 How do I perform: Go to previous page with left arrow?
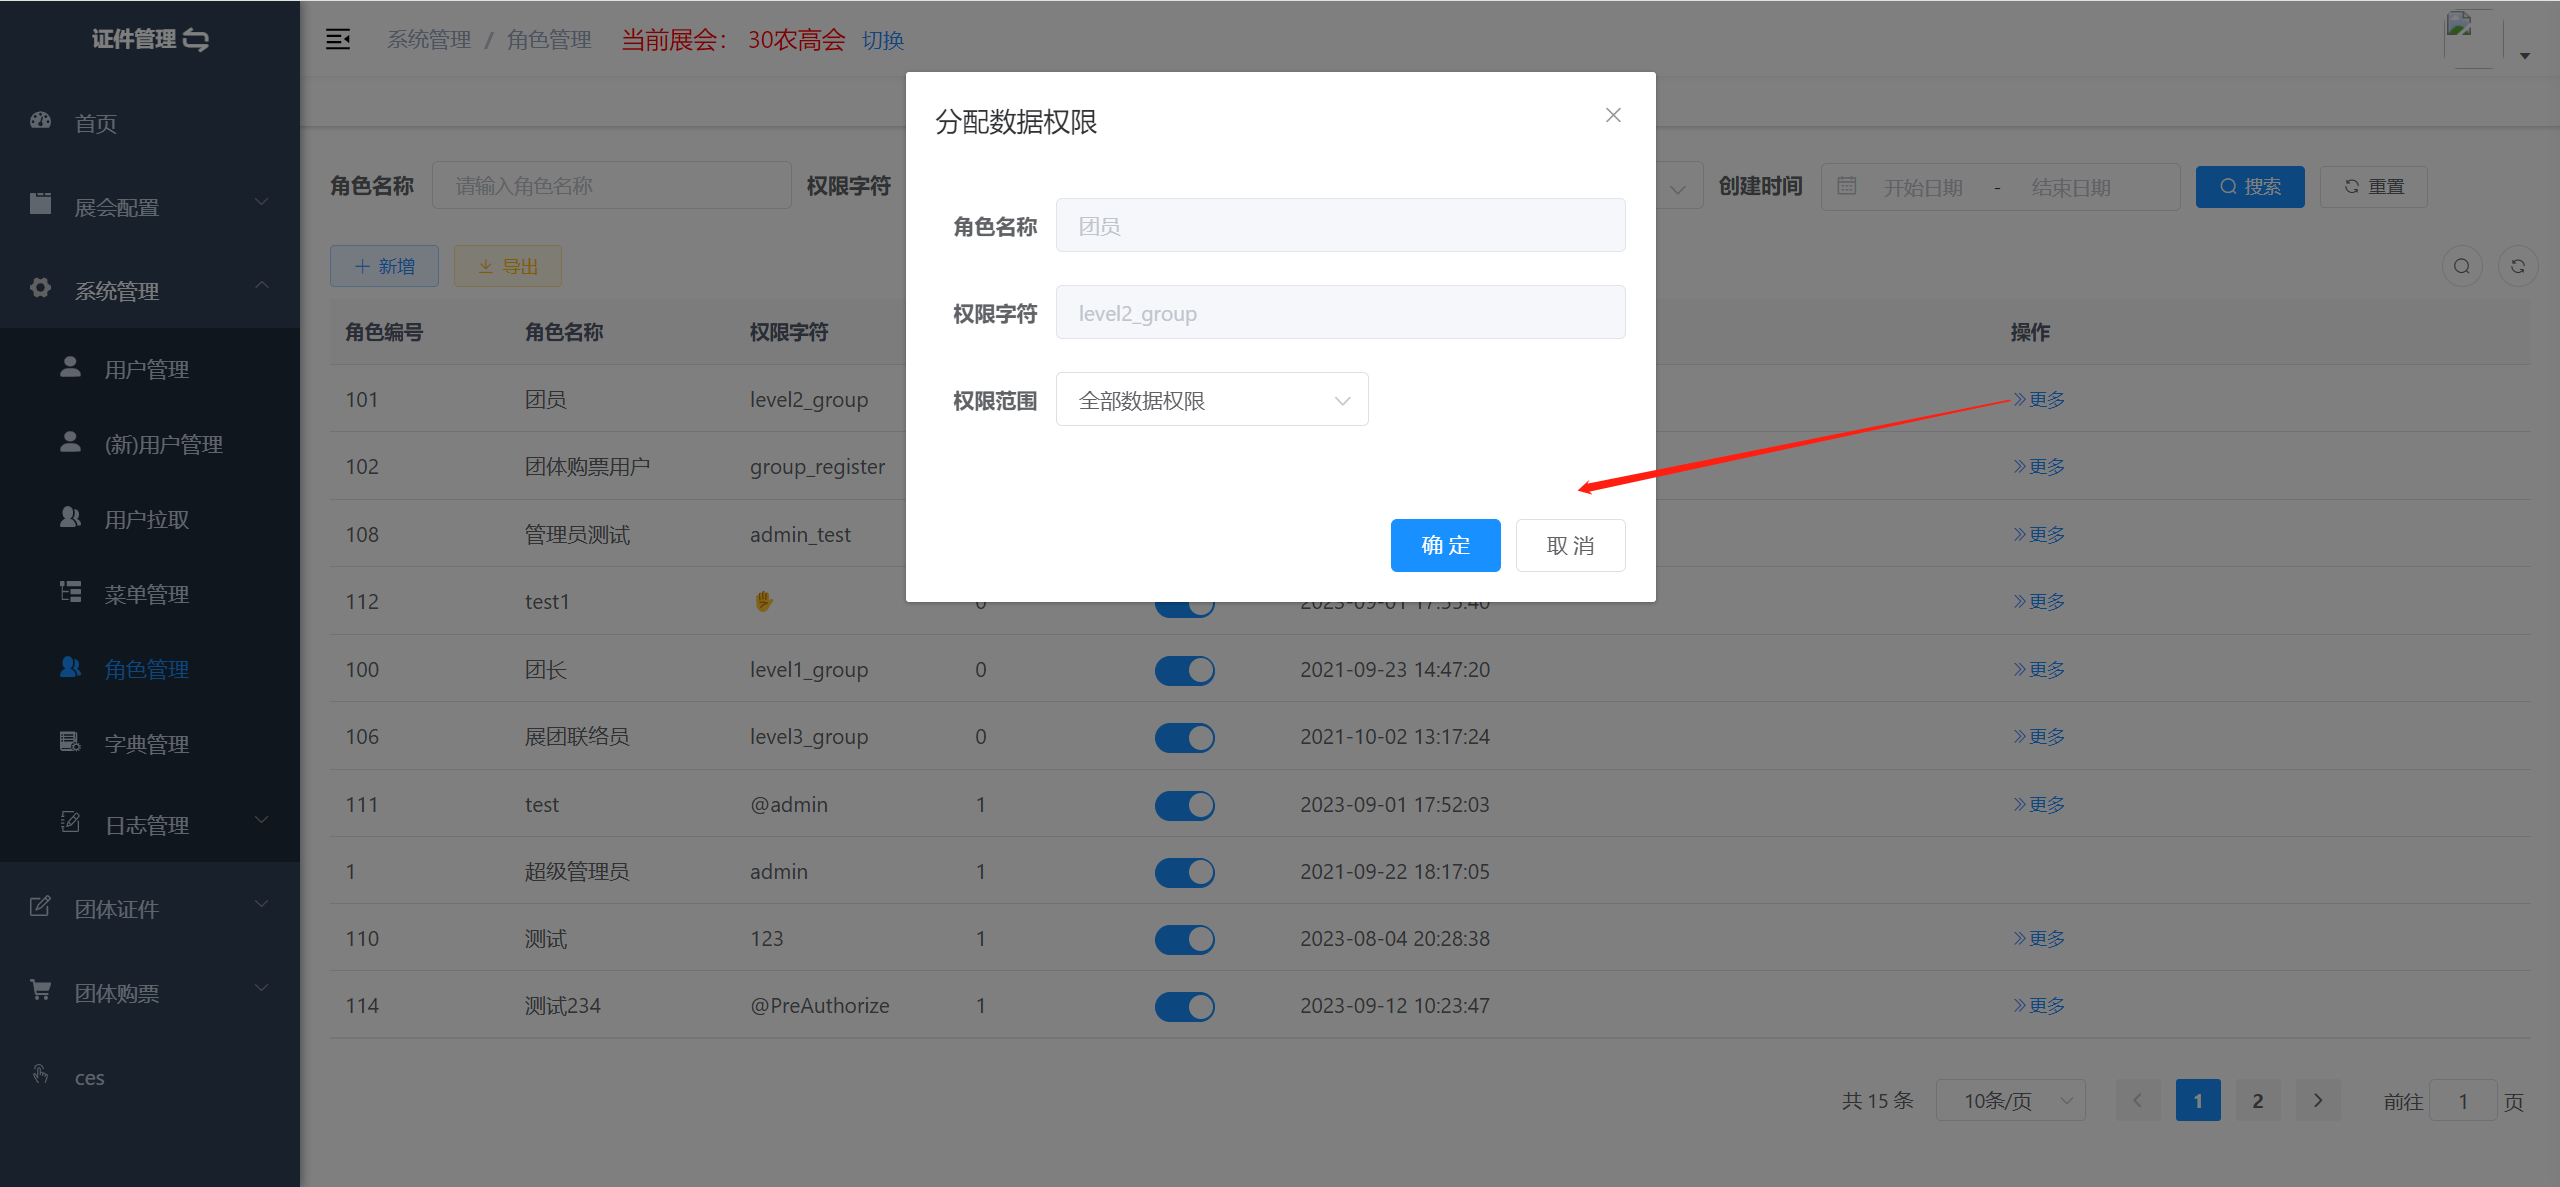coord(2138,1100)
